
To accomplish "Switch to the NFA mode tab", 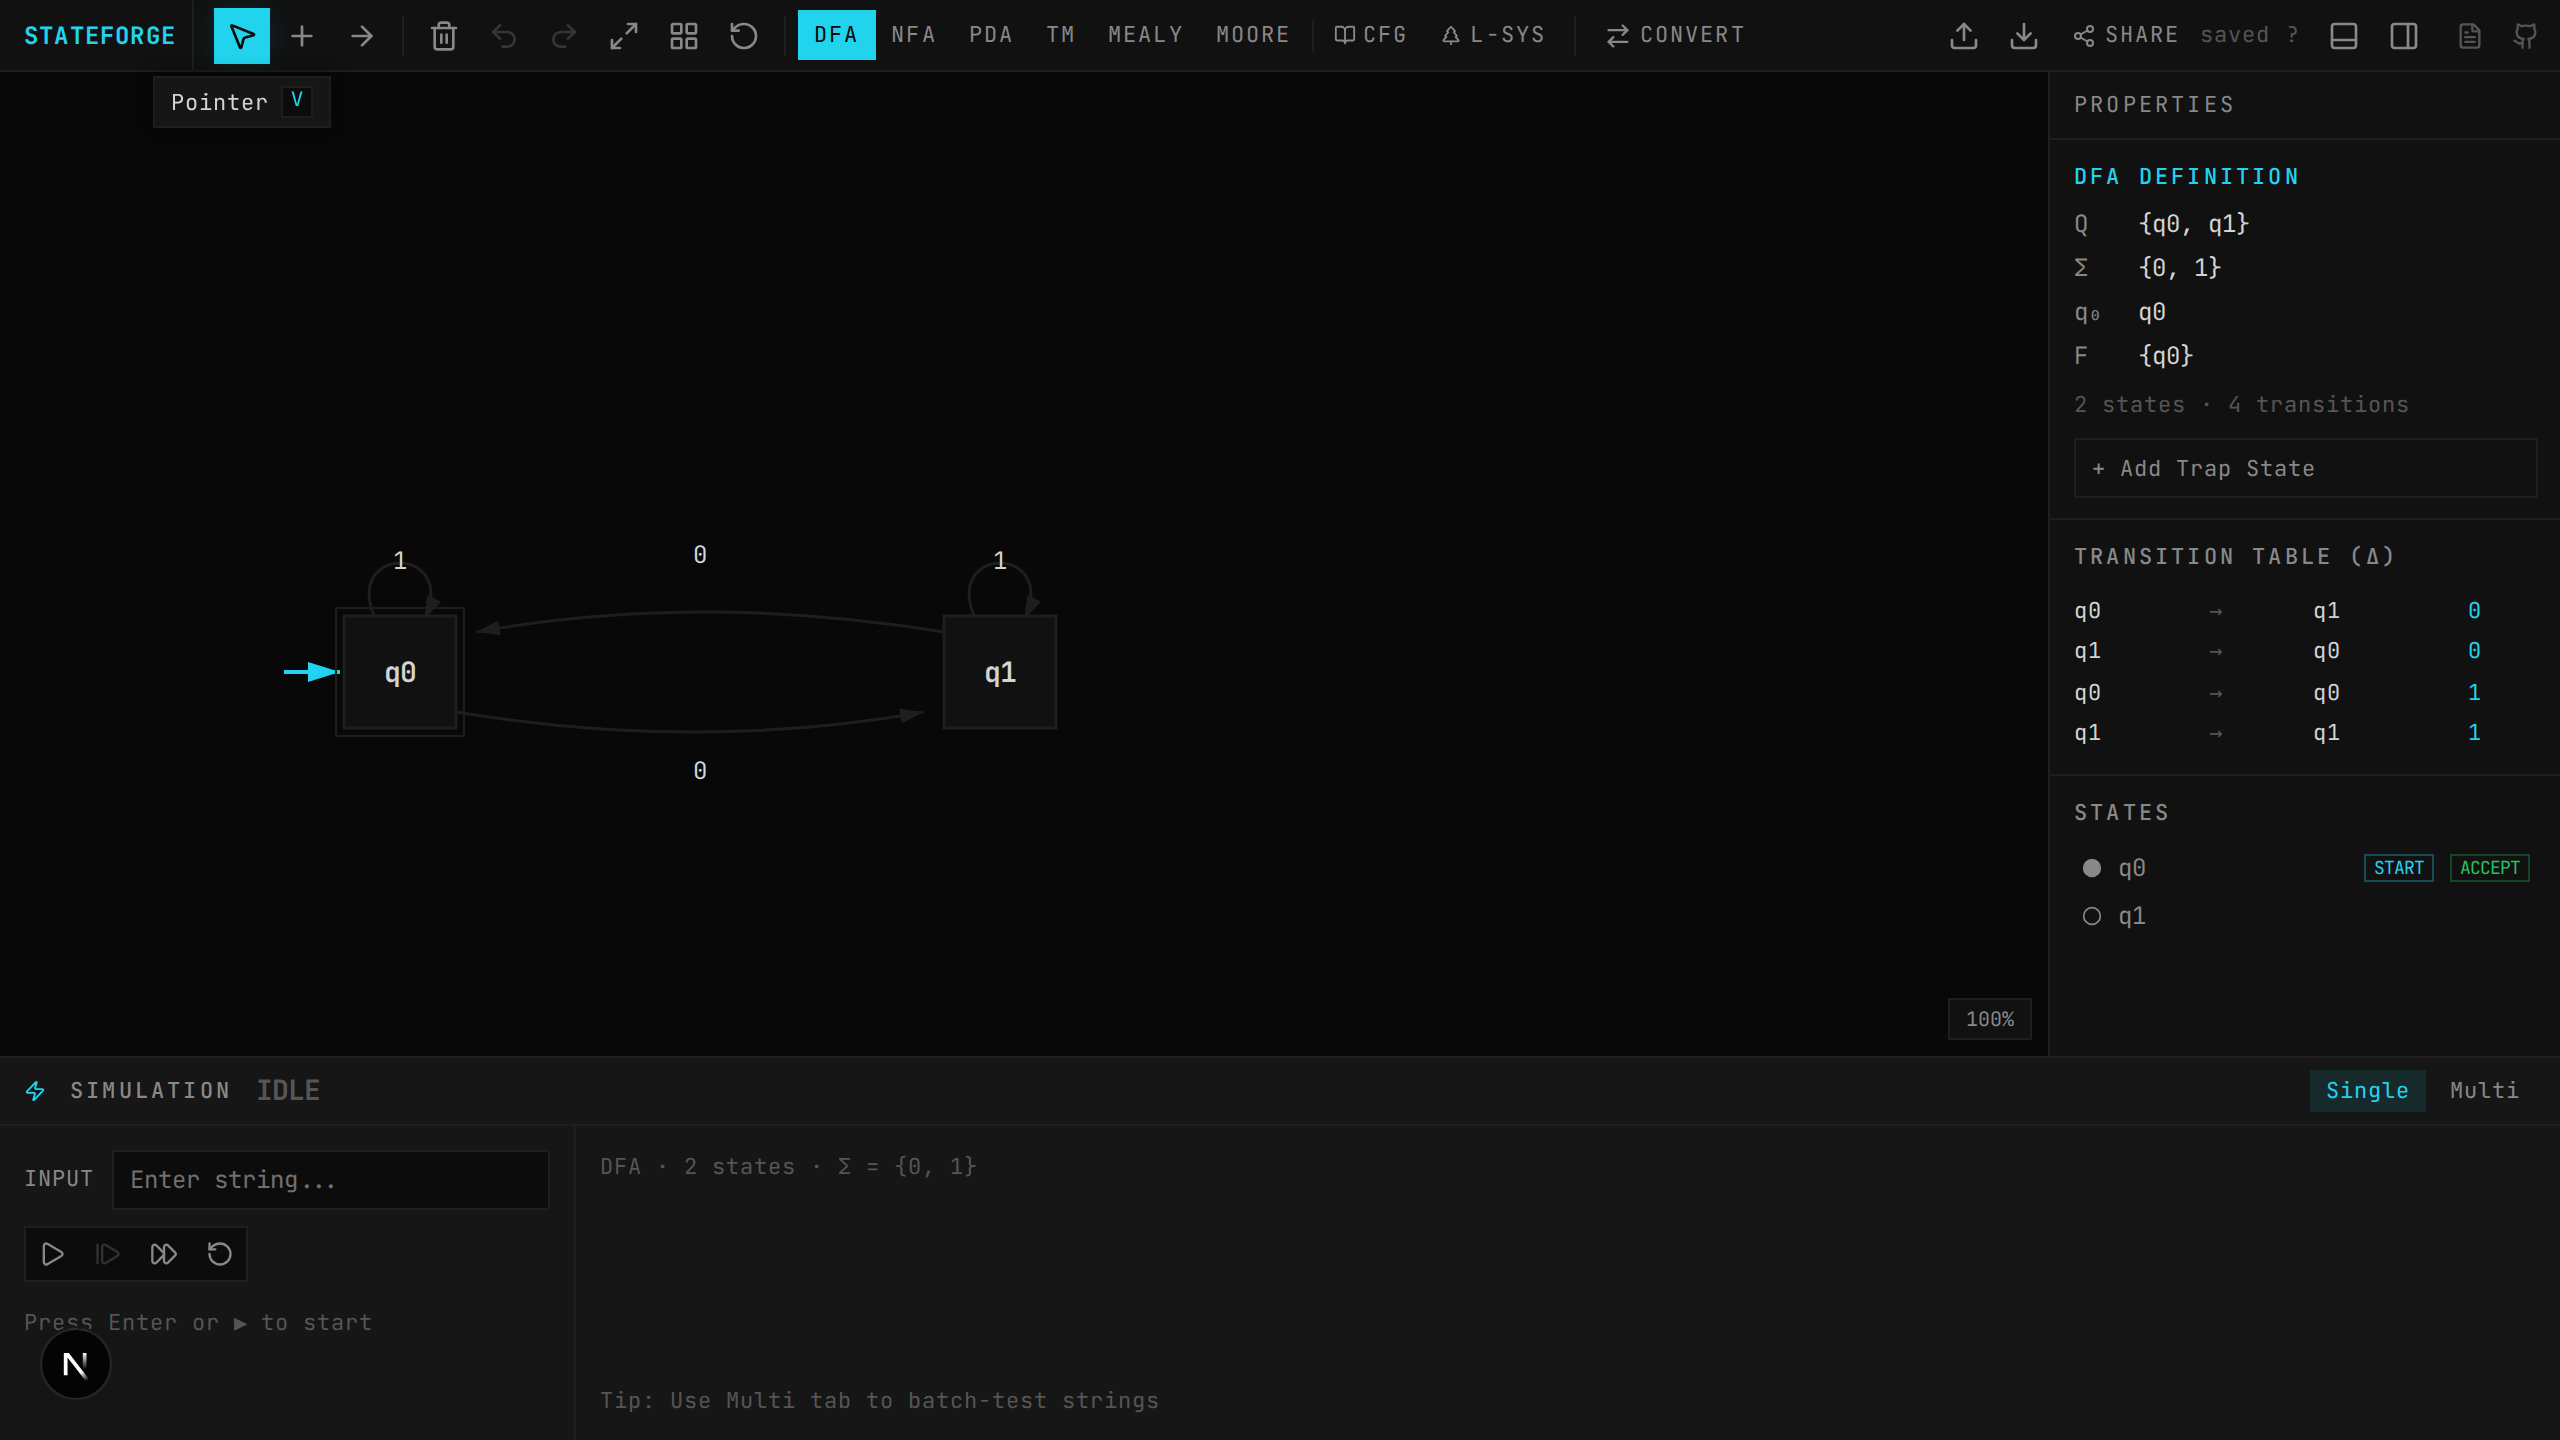I will click(912, 35).
